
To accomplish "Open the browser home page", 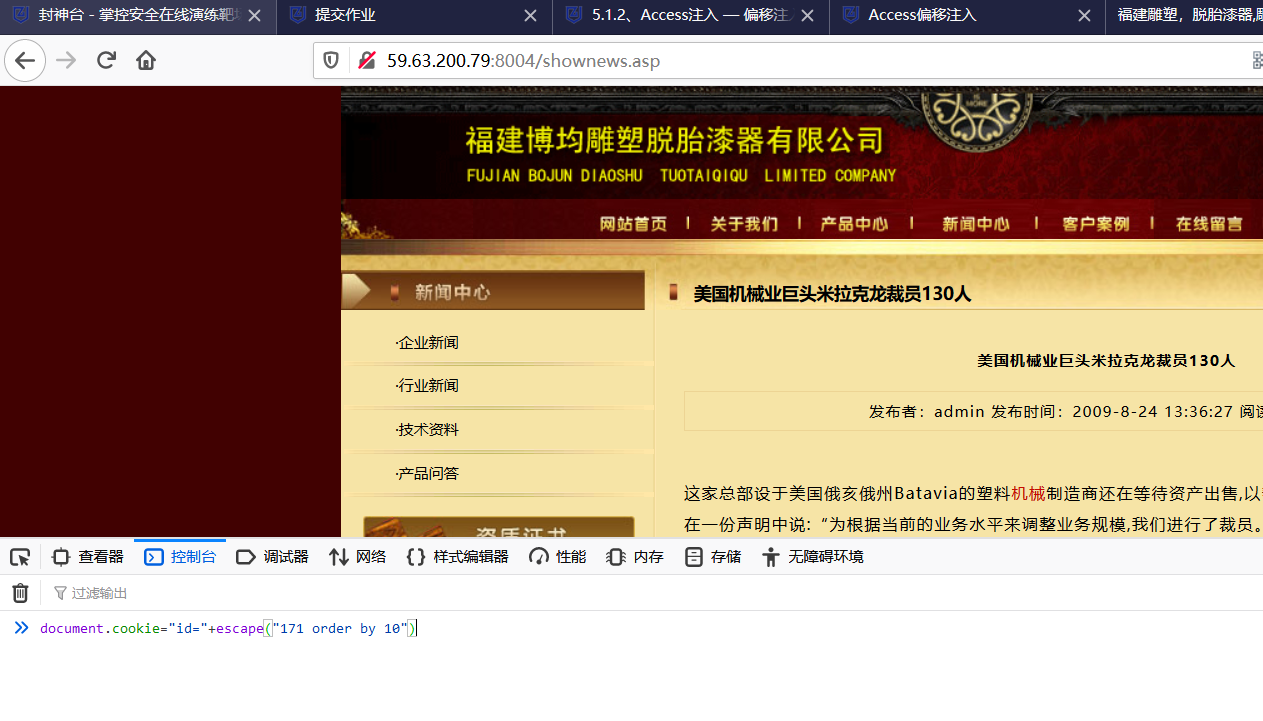I will point(146,61).
